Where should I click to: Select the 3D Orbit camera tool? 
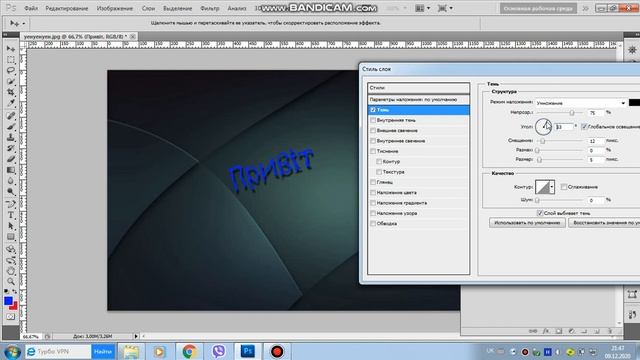[x=11, y=260]
